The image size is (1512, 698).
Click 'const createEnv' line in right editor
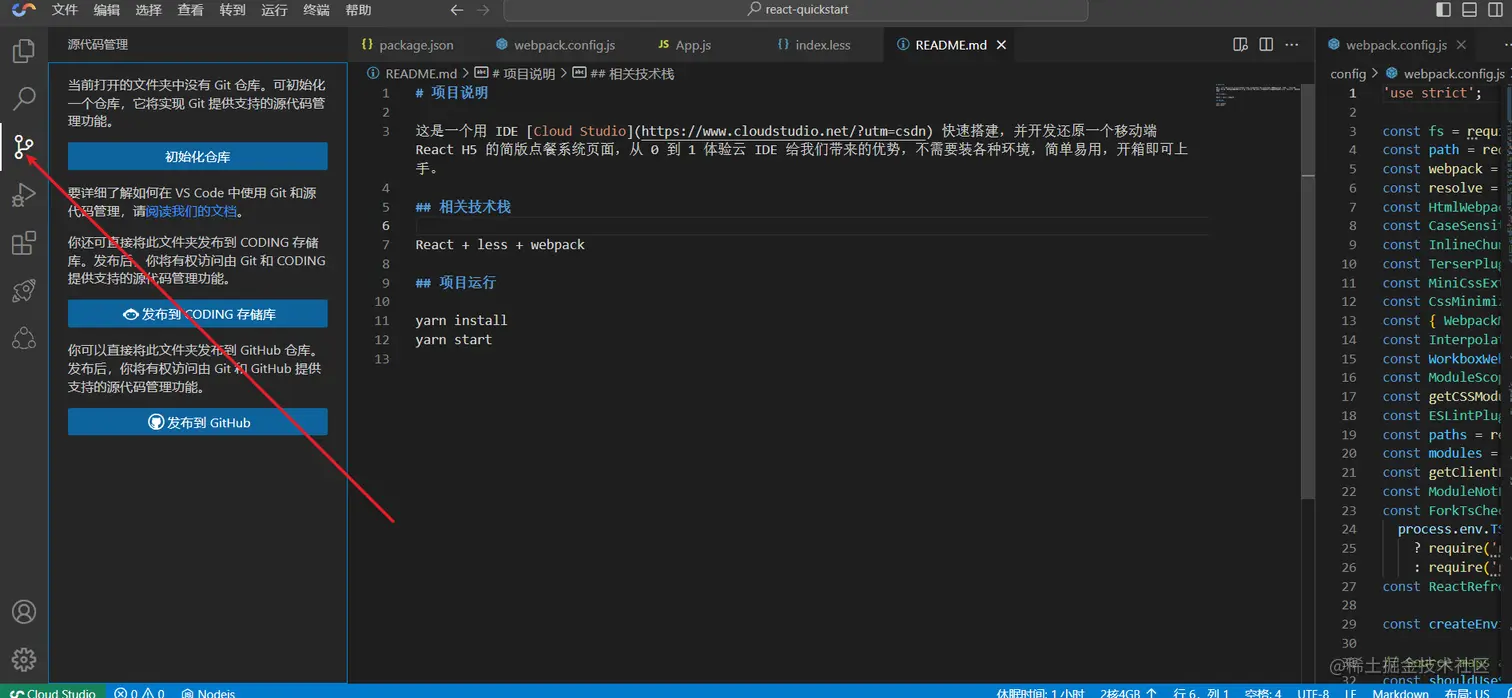(1442, 624)
